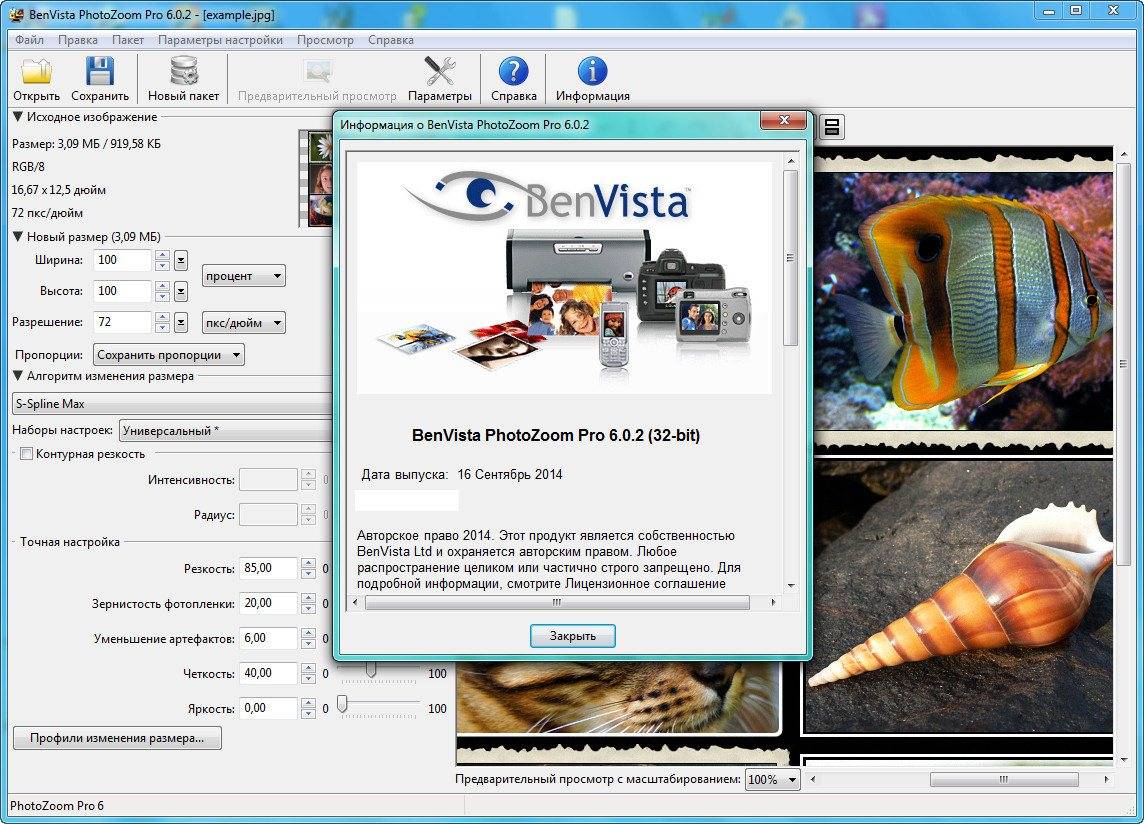
Task: Increase Резкость with the up spinner
Action: (309, 563)
